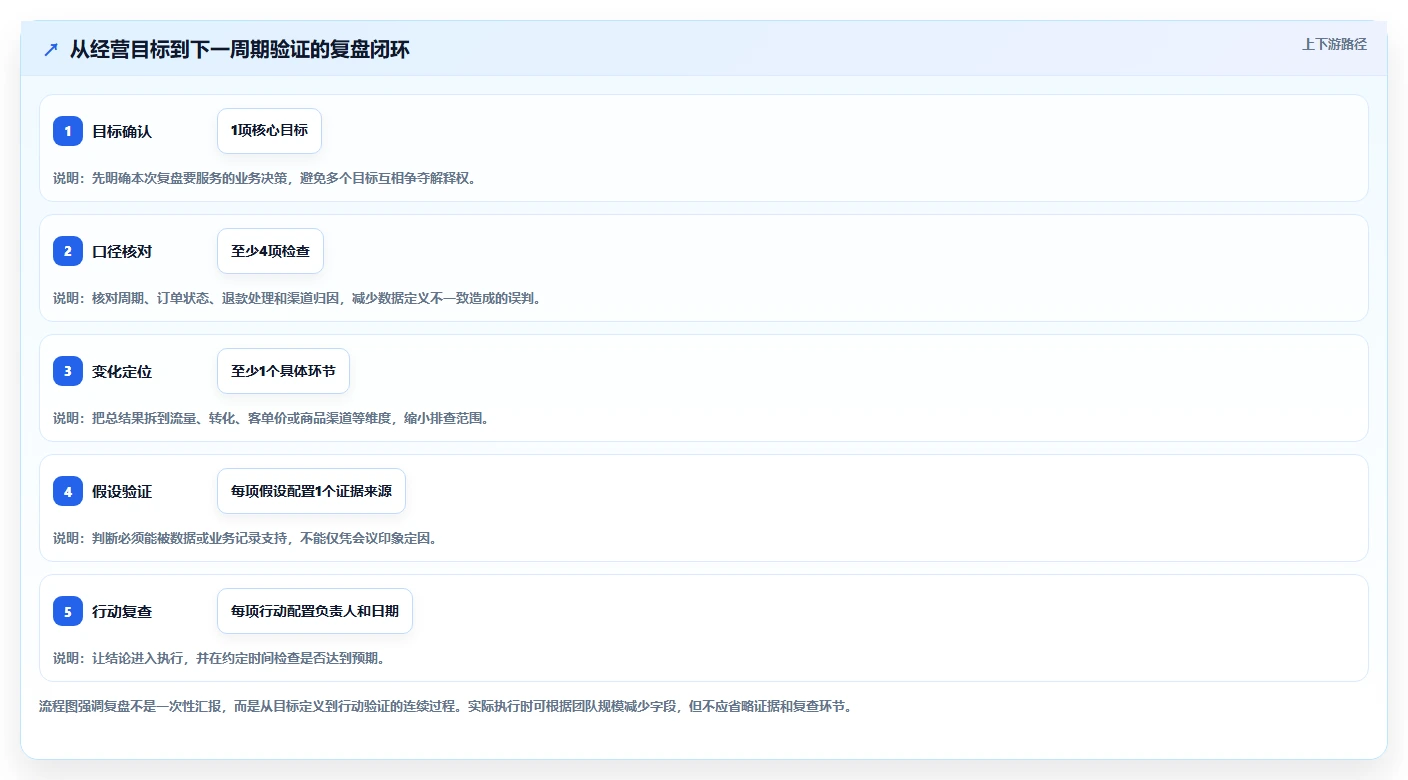This screenshot has height=780, width=1408.
Task: Click the 目标确认 step title
Action: pyautogui.click(x=122, y=131)
